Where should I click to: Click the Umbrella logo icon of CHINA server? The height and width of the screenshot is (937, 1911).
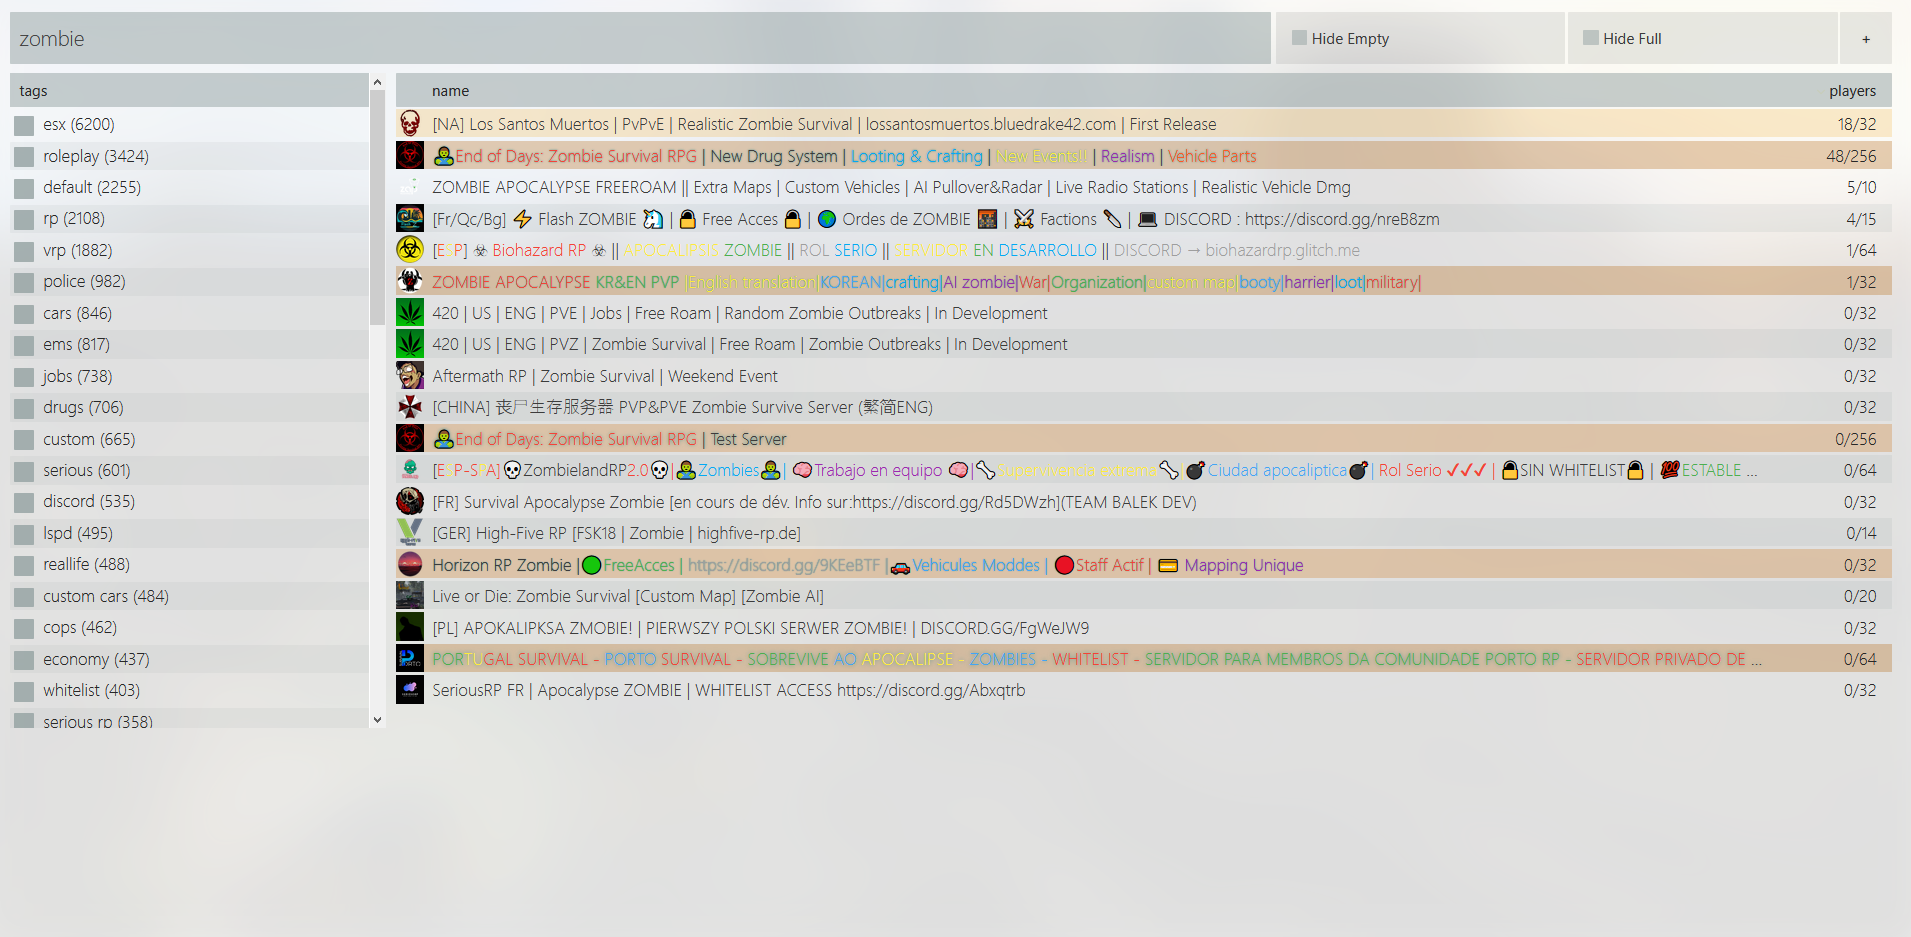410,407
